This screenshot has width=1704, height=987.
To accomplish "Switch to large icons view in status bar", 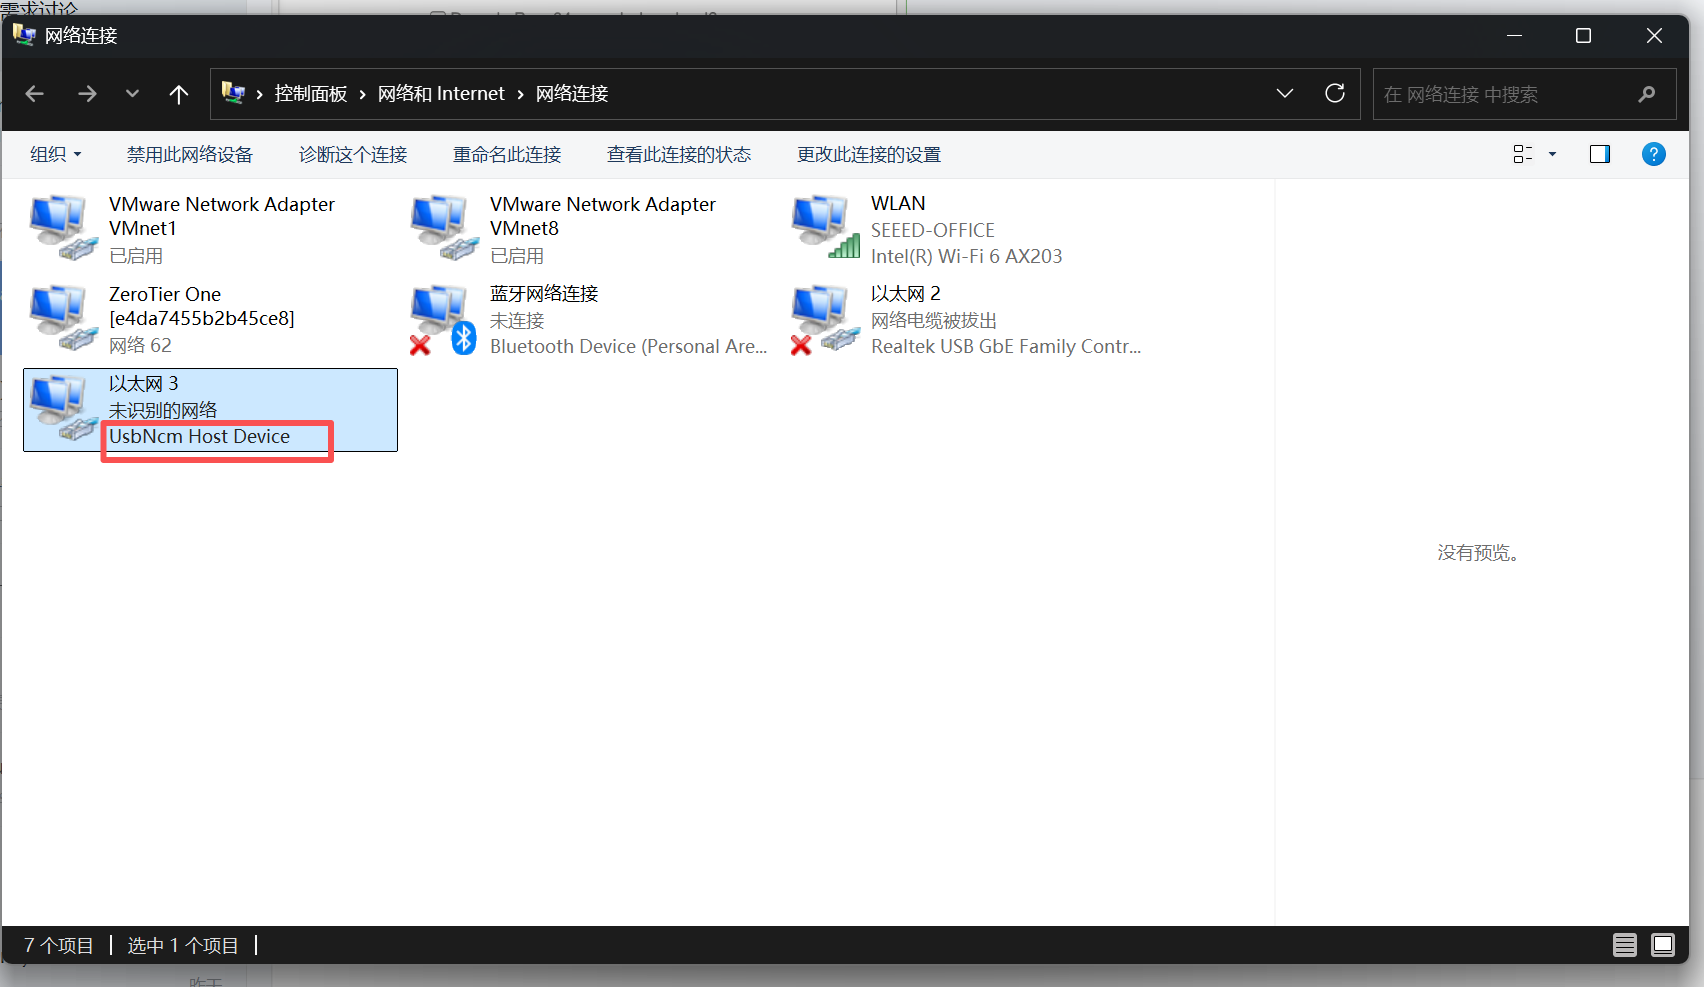I will 1663,945.
